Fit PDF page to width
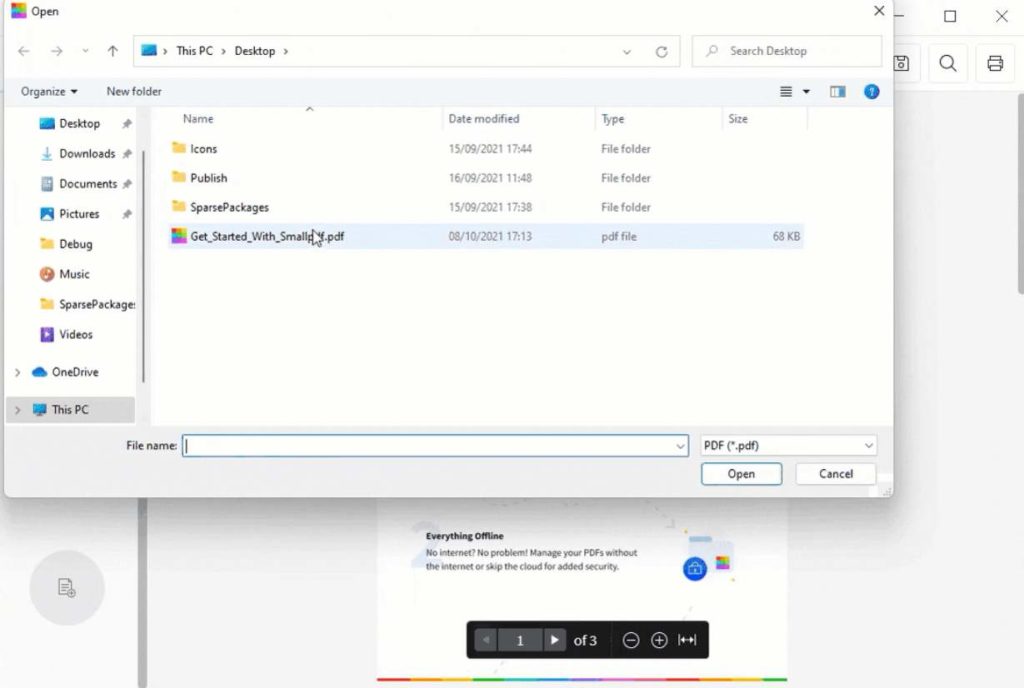1024x688 pixels. [x=687, y=640]
